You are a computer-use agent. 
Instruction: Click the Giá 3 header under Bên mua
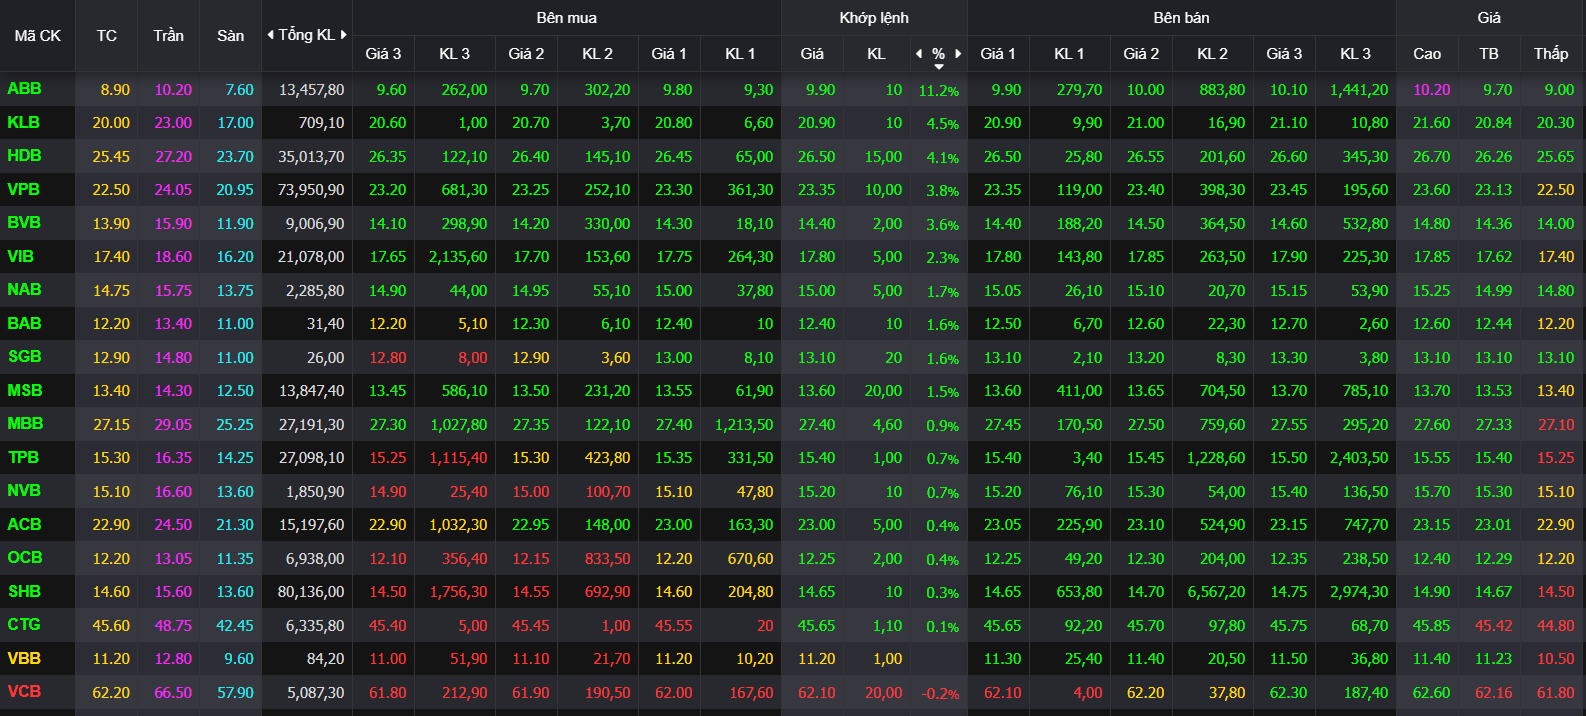[383, 54]
